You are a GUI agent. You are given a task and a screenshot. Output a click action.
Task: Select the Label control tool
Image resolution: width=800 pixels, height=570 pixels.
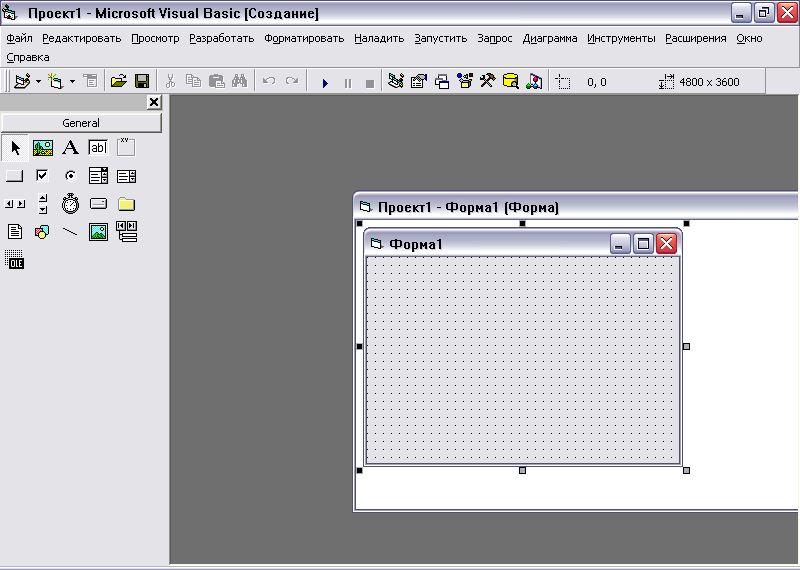[70, 148]
